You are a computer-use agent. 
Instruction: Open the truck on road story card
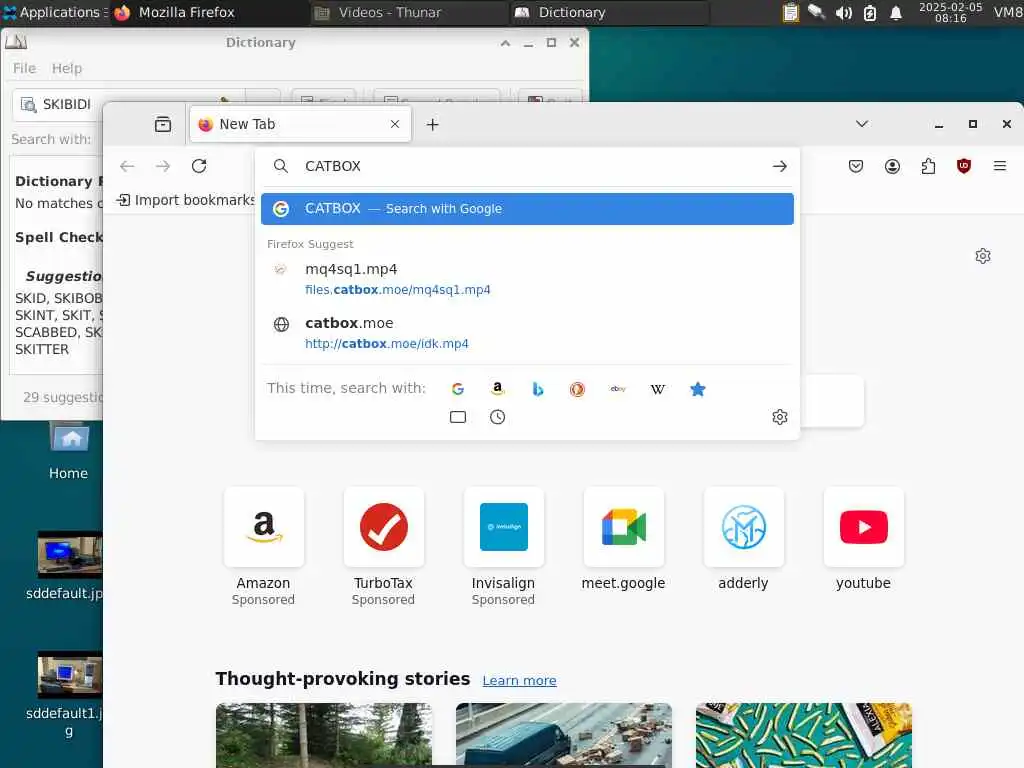click(x=564, y=735)
